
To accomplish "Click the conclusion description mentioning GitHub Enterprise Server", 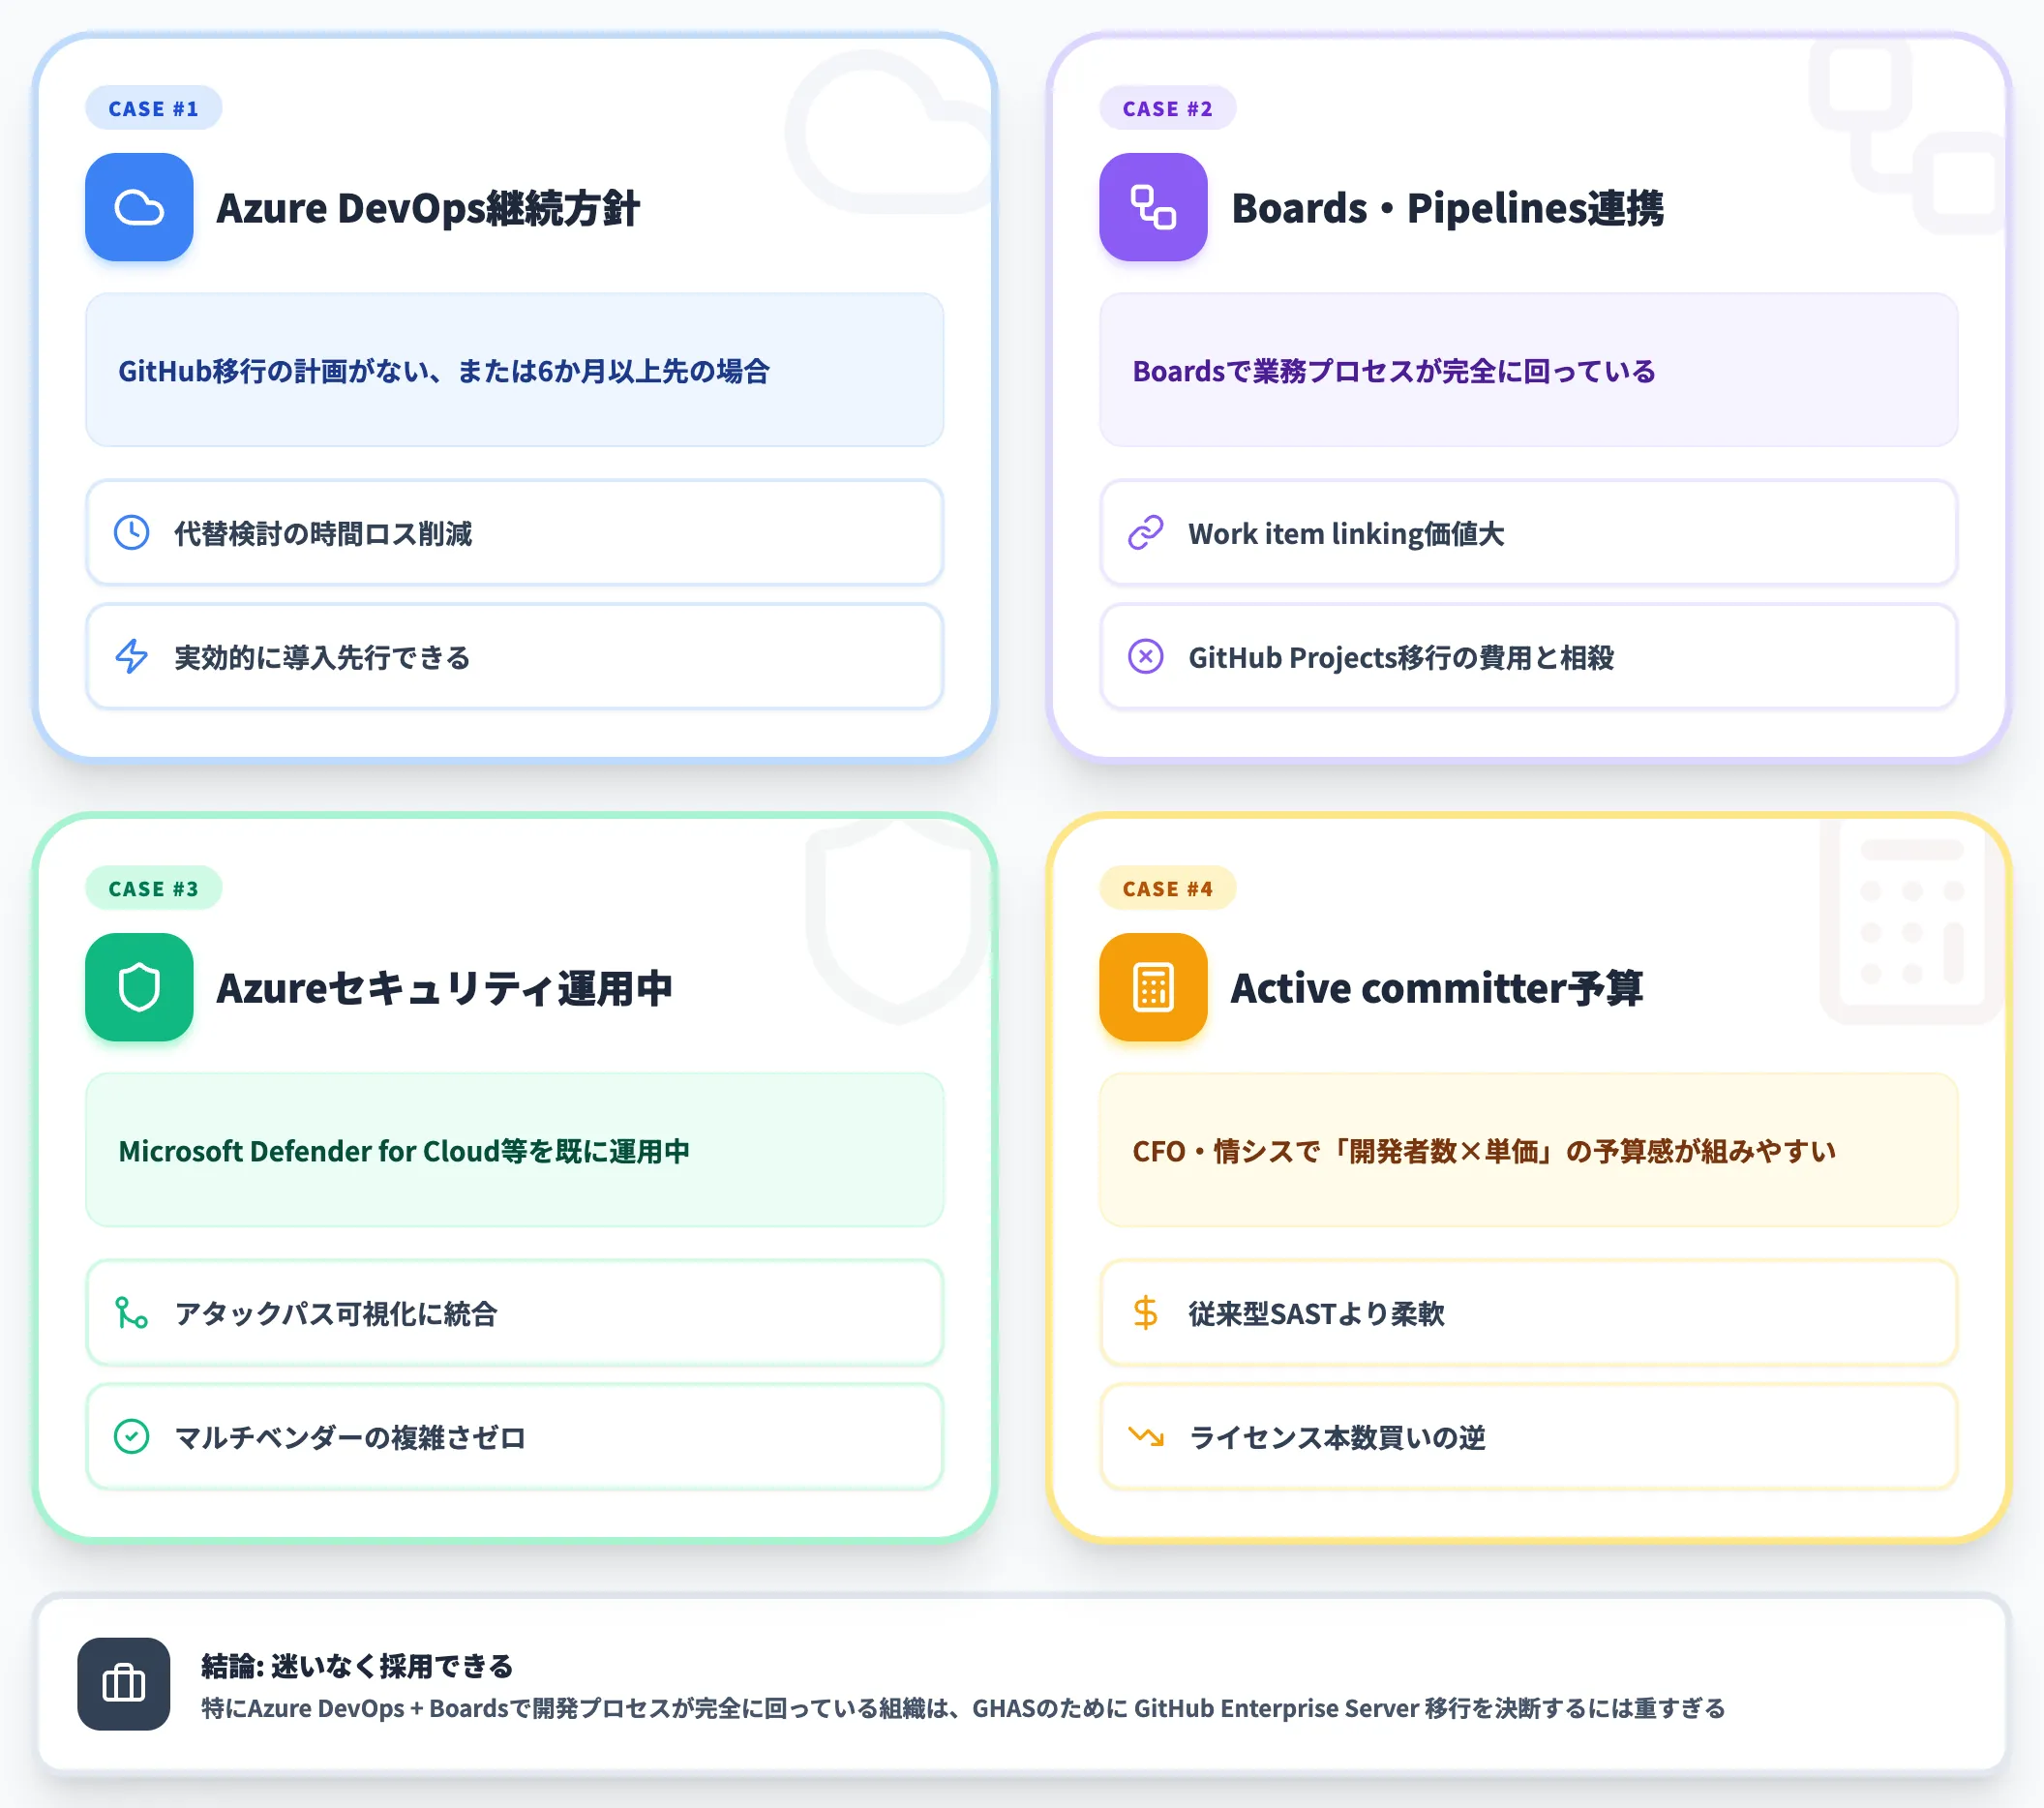I will pyautogui.click(x=963, y=1708).
